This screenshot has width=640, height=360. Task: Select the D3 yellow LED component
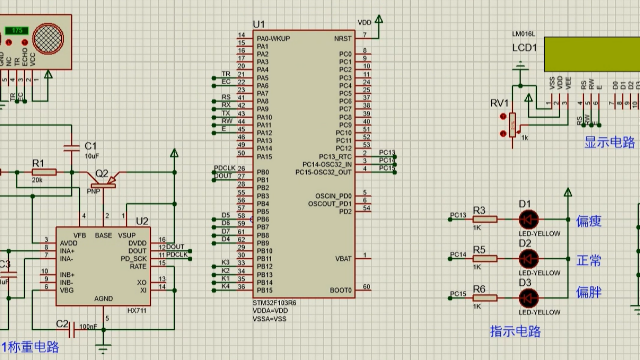[x=529, y=298]
